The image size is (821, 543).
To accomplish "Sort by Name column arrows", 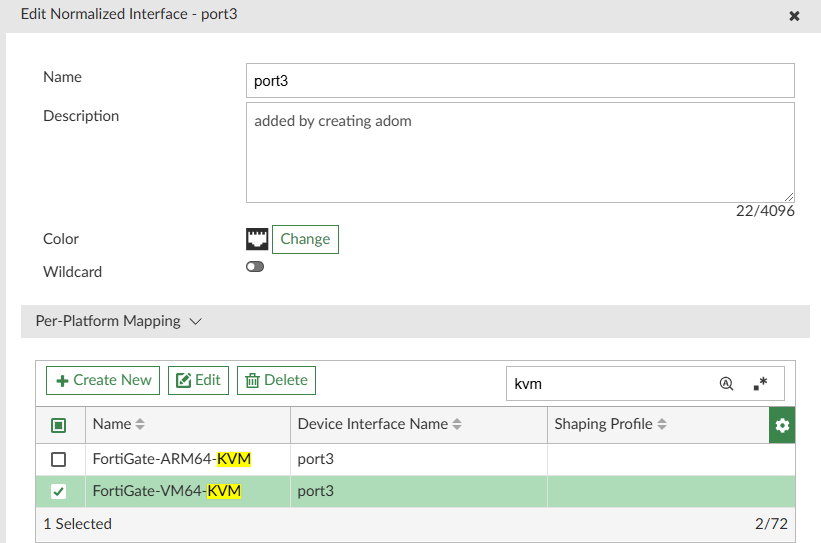I will [x=140, y=425].
